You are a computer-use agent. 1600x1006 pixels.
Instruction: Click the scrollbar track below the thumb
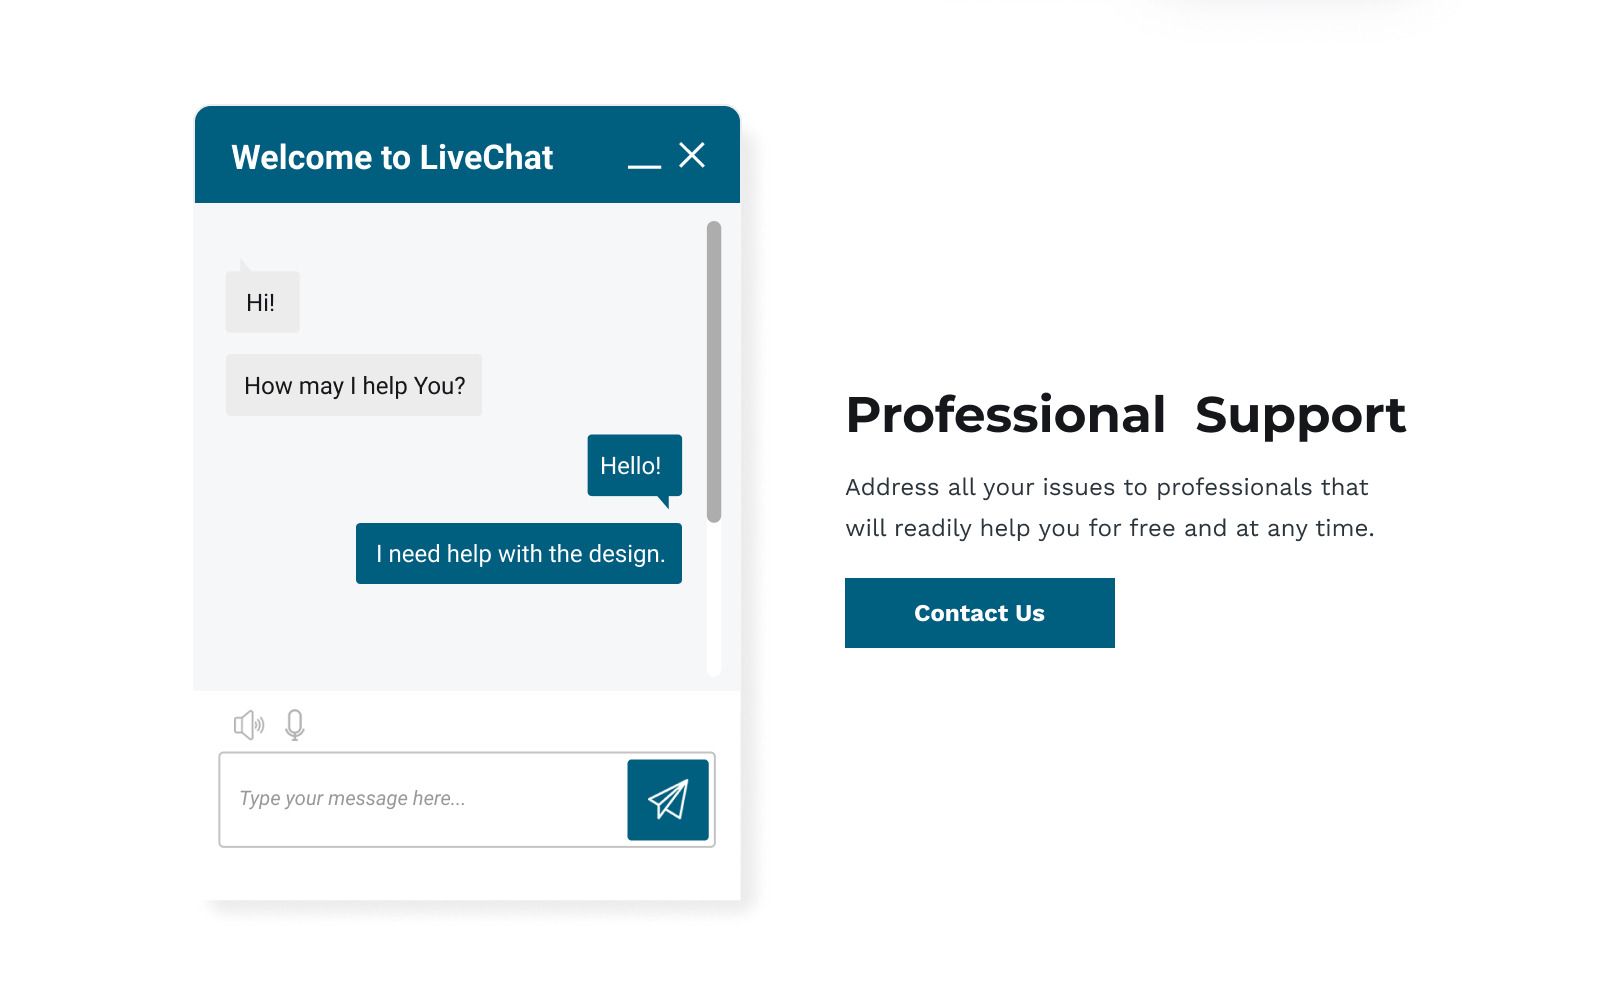(714, 600)
